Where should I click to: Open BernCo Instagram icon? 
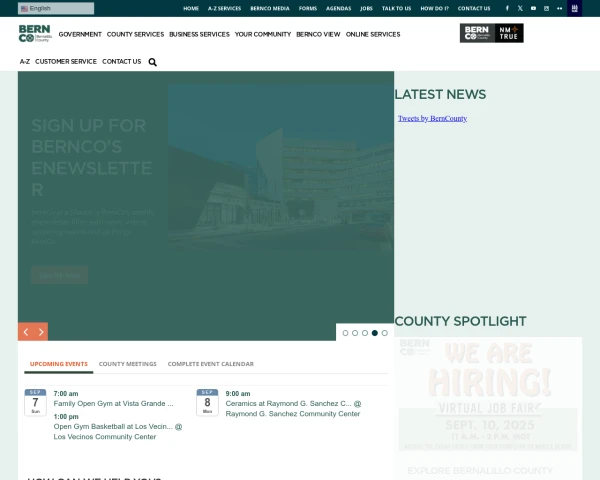tap(546, 8)
